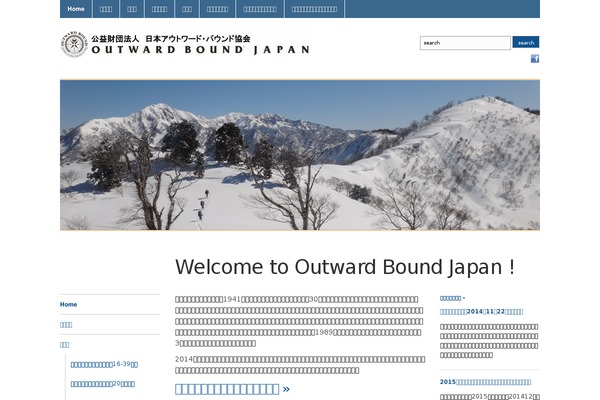Click the Outward Bound Japan logo
The width and height of the screenshot is (600, 400).
[x=185, y=44]
